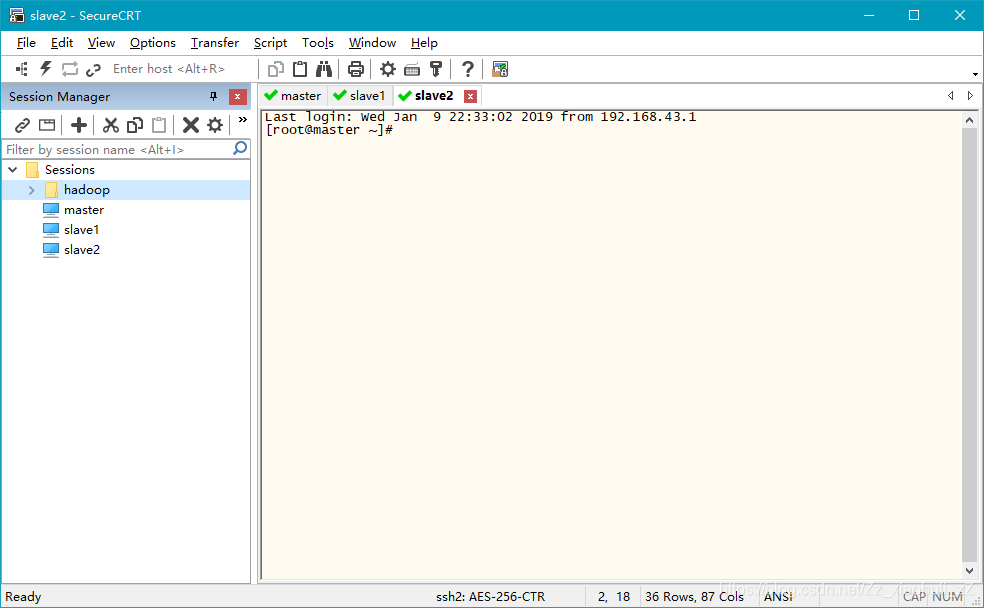Image resolution: width=984 pixels, height=608 pixels.
Task: Switch to the master tab
Action: pos(293,95)
